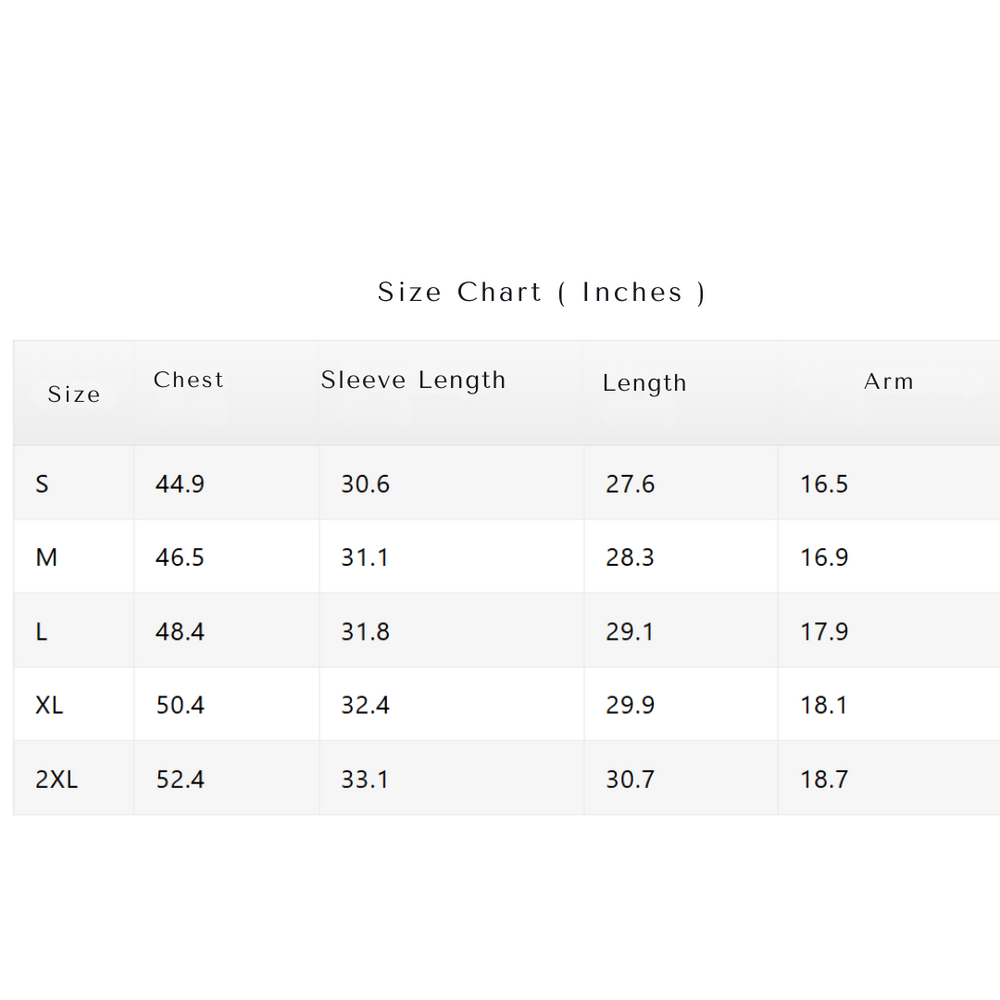Click chest value 52.4 in 2XL row
This screenshot has width=1000, height=1000.
(180, 779)
